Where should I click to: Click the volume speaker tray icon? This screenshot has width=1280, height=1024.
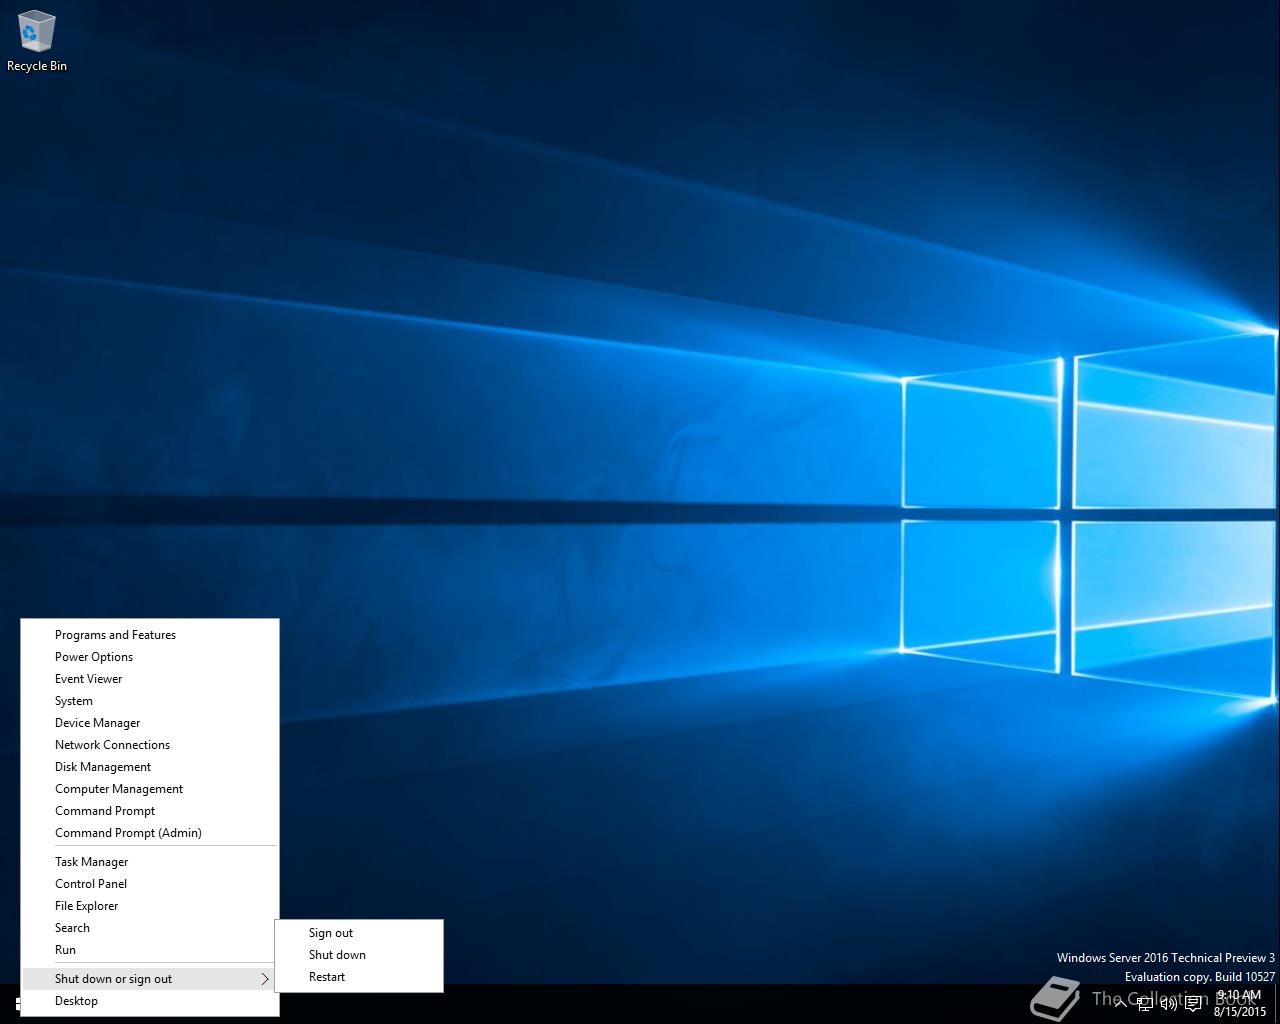1168,1004
